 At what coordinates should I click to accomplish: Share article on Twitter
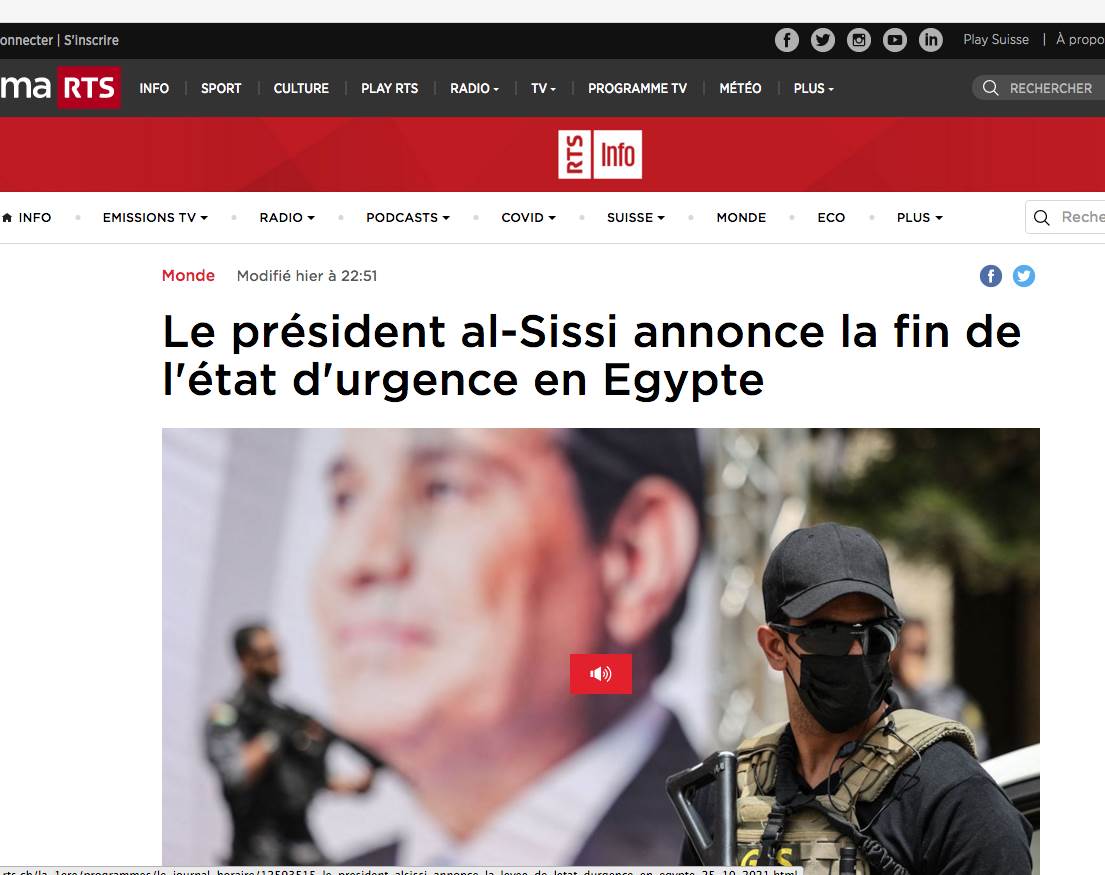(x=1023, y=276)
